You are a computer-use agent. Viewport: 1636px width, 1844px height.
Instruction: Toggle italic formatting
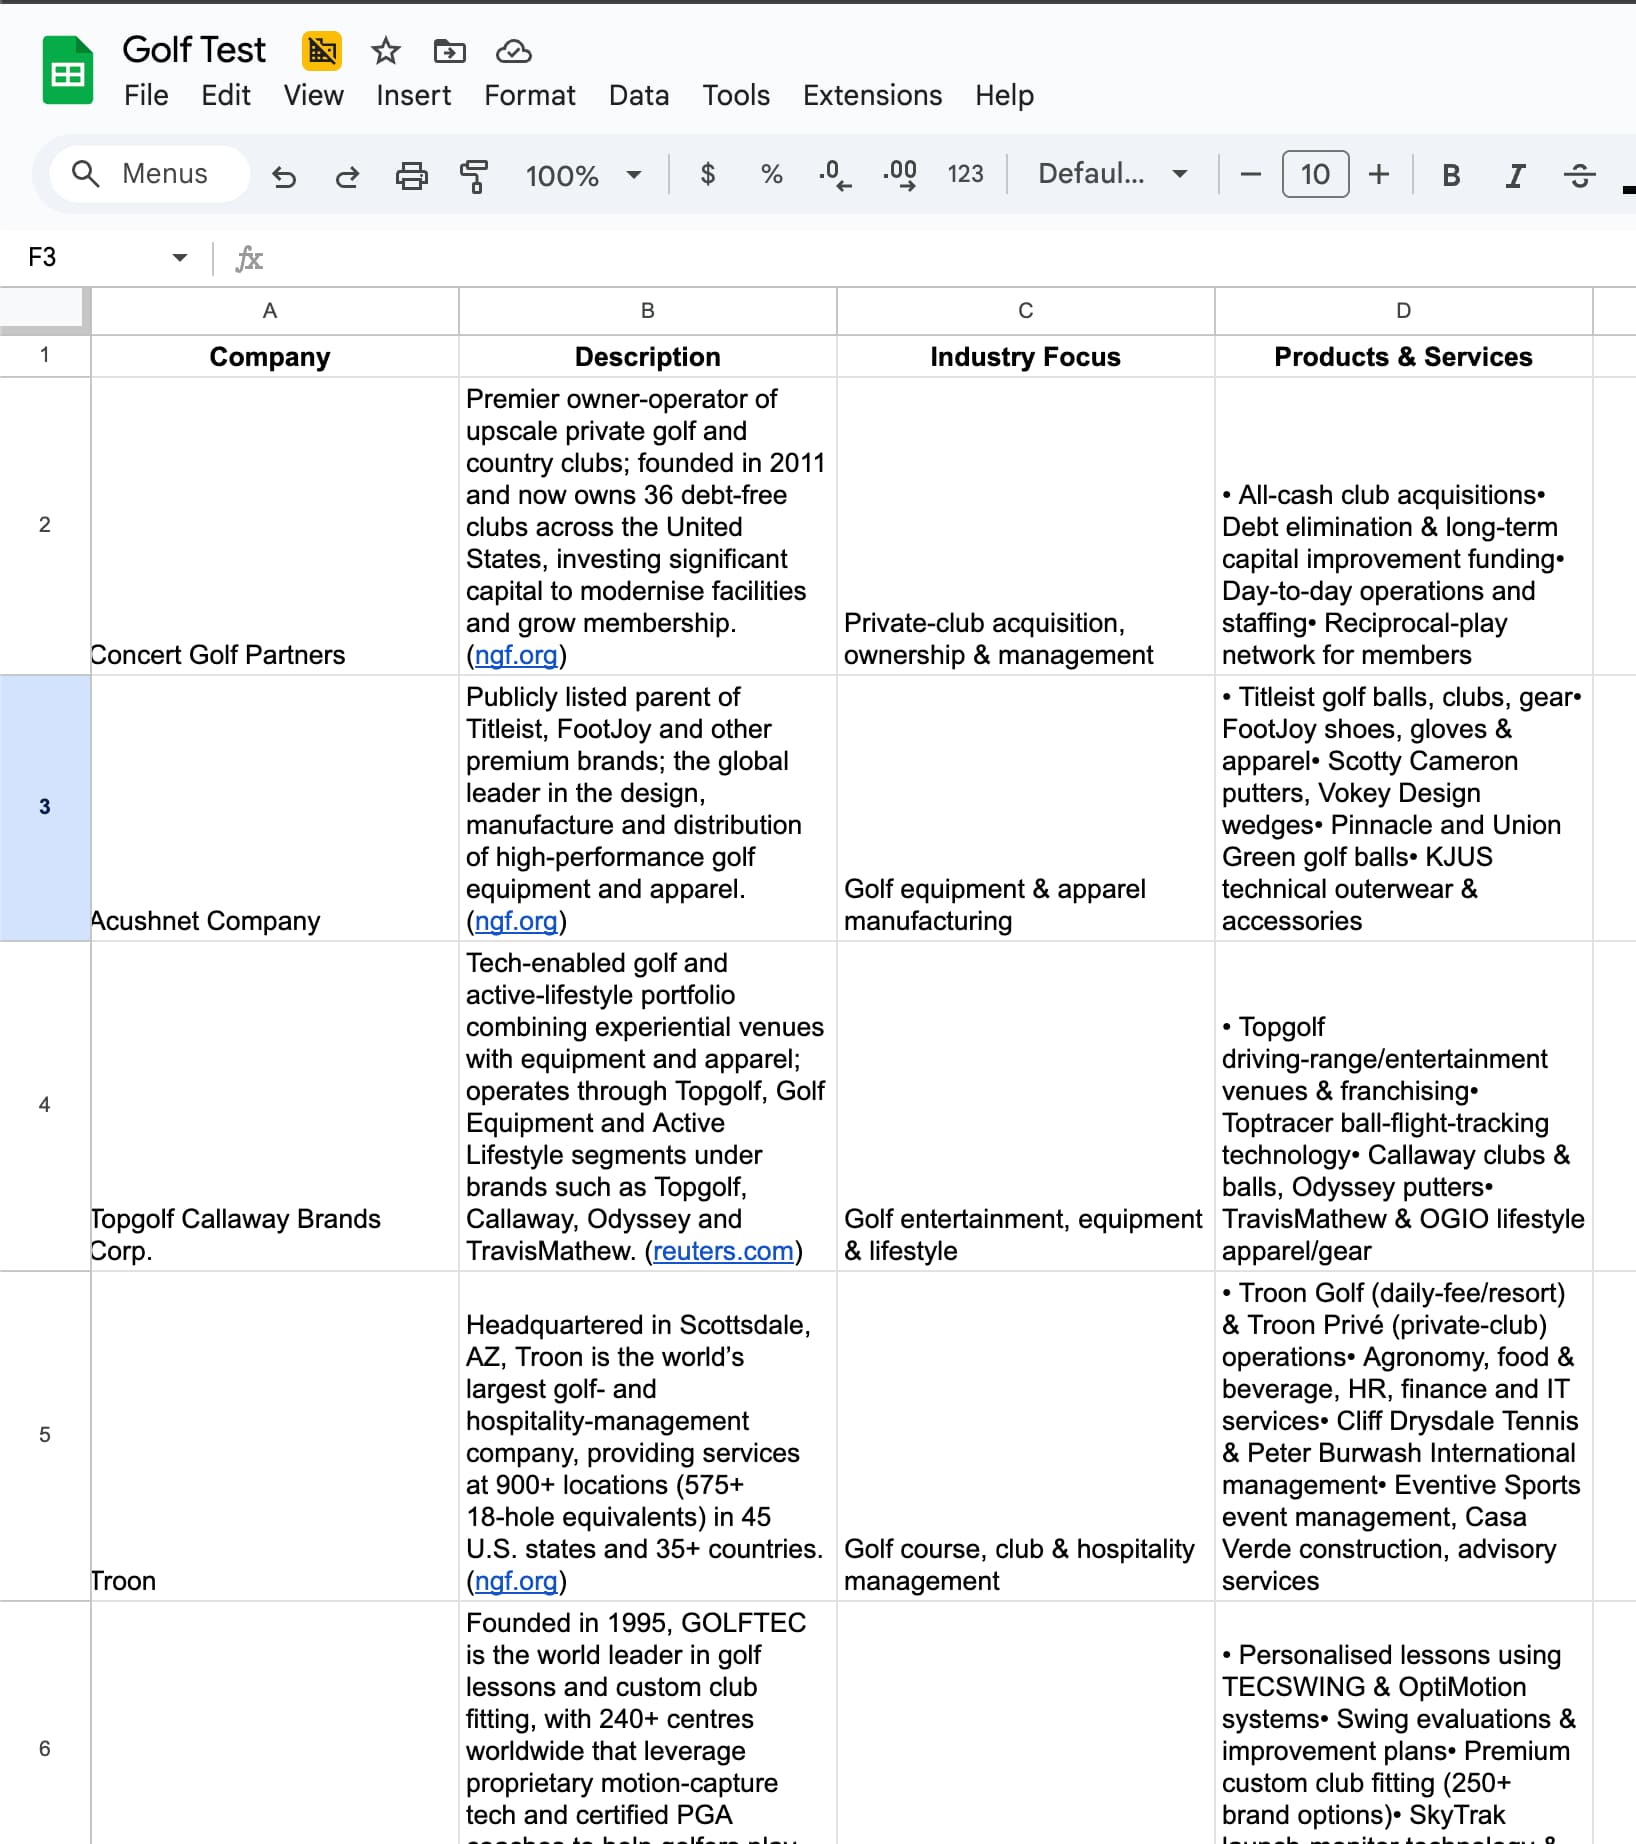(x=1515, y=175)
